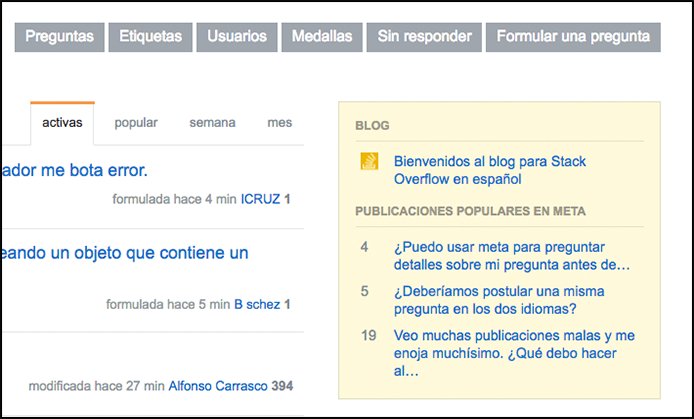Visit user ICRUZ profile
694x419 pixels.
[x=260, y=200]
